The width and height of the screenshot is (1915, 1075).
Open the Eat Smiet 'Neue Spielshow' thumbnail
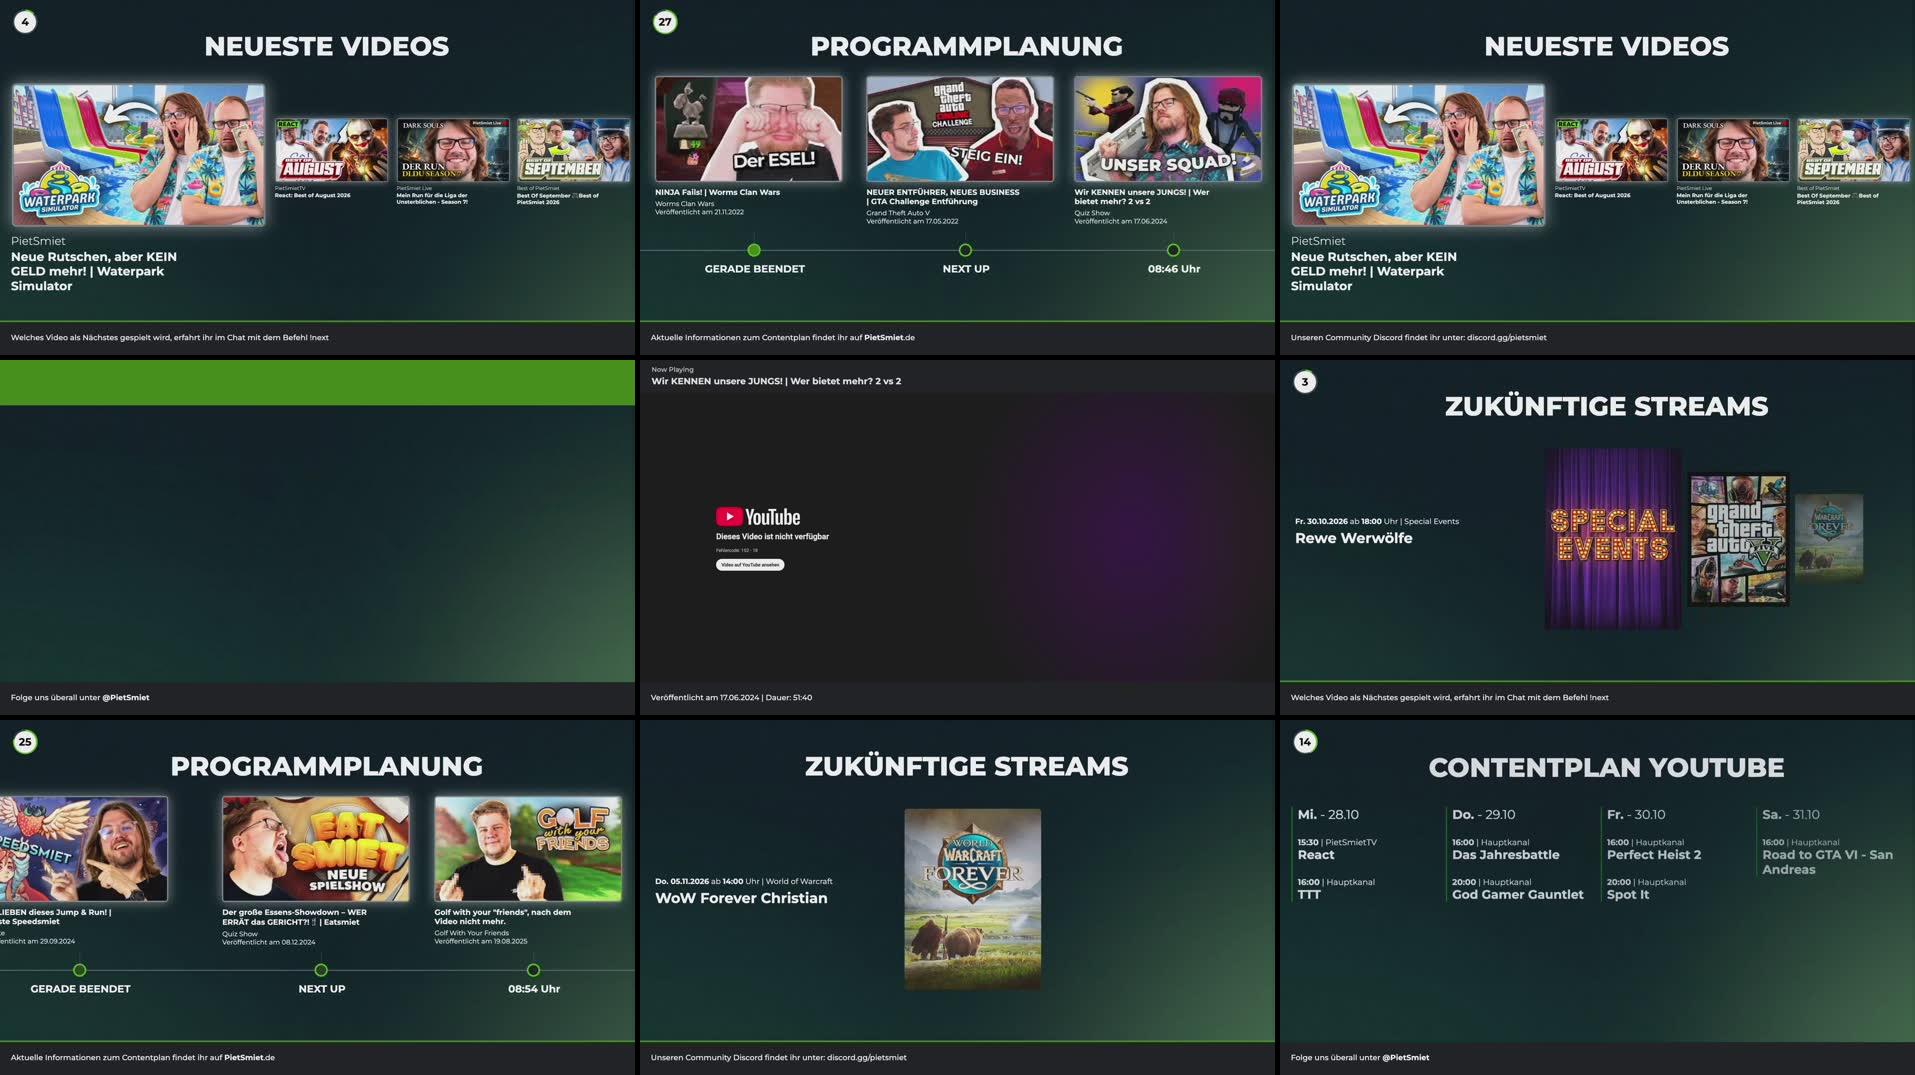[315, 849]
